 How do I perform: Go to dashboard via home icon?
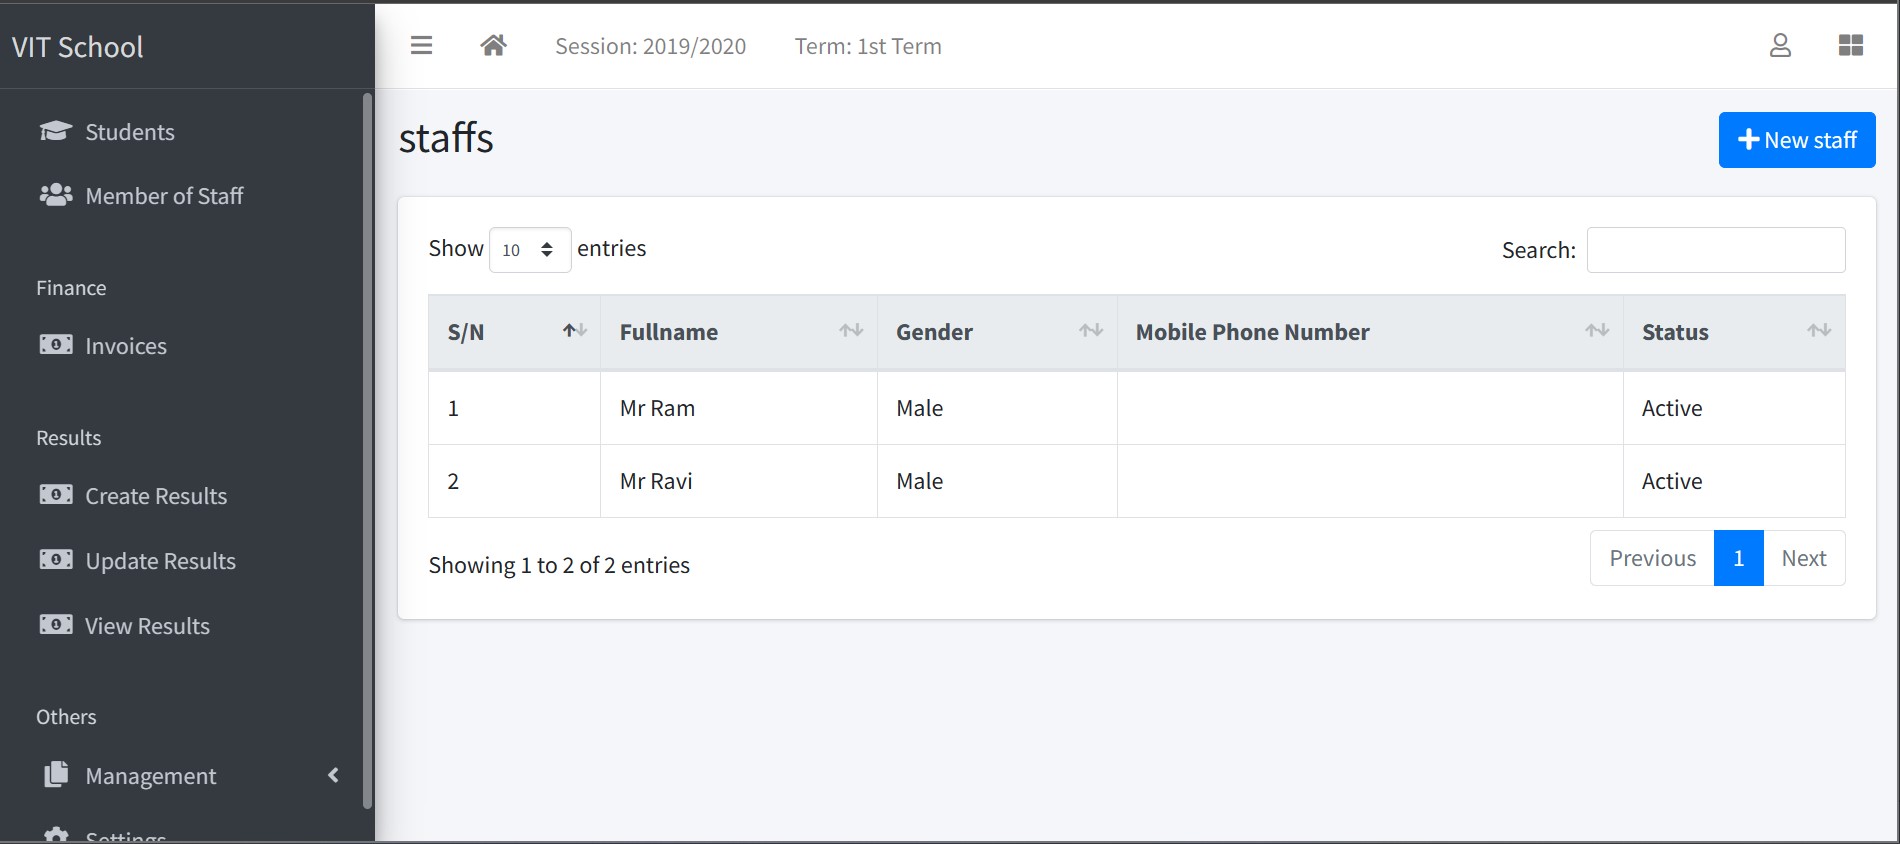493,46
